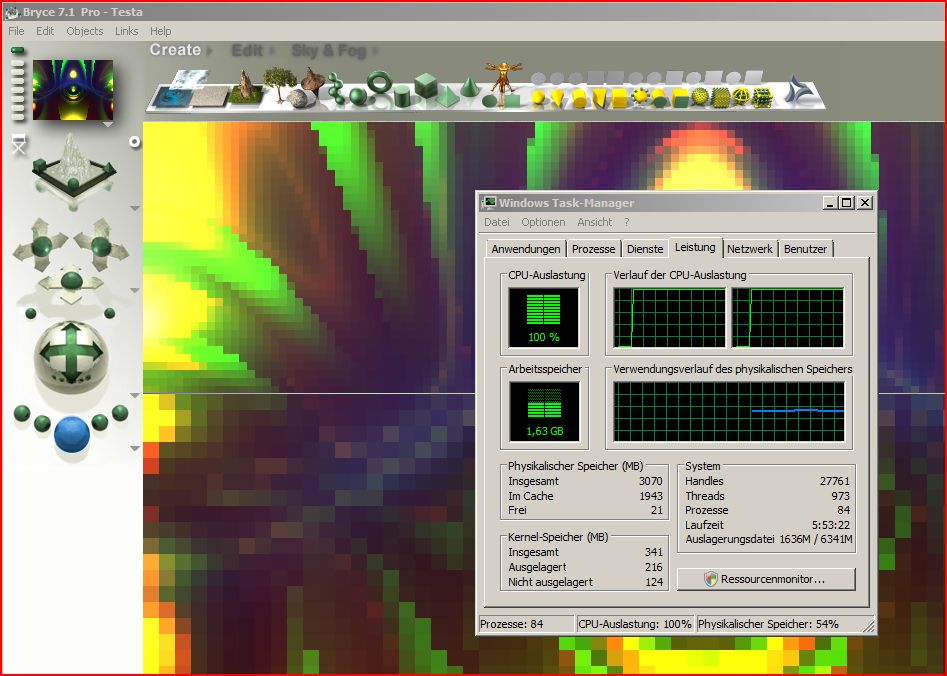Viewport: 947px width, 676px height.
Task: Click the ring toggle beside the view control
Action: (135, 141)
